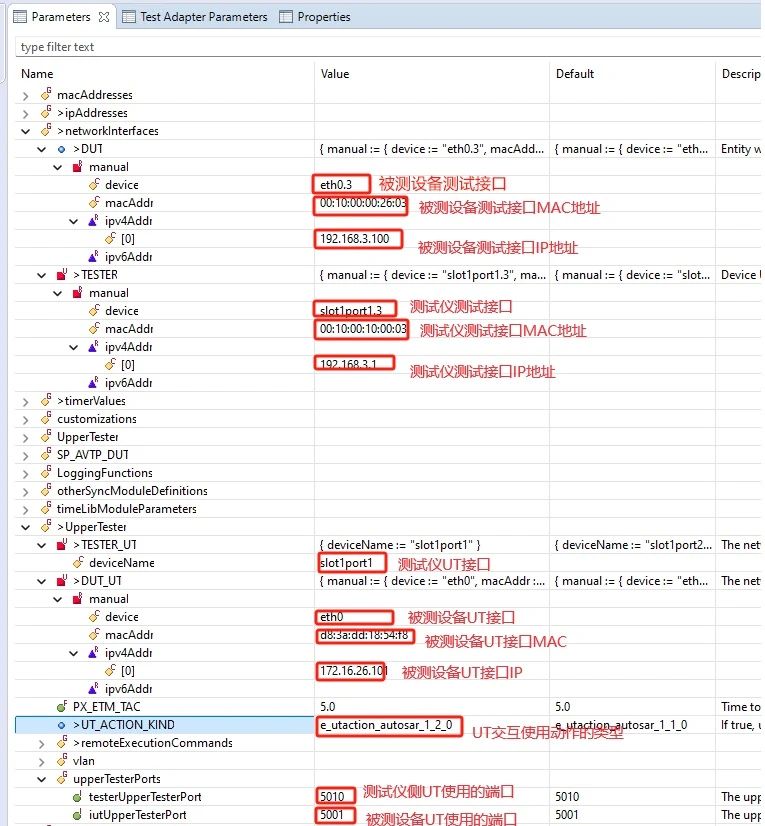This screenshot has width=765, height=826.
Task: Click the DUT module icon under networkInterfaces
Action: point(61,149)
